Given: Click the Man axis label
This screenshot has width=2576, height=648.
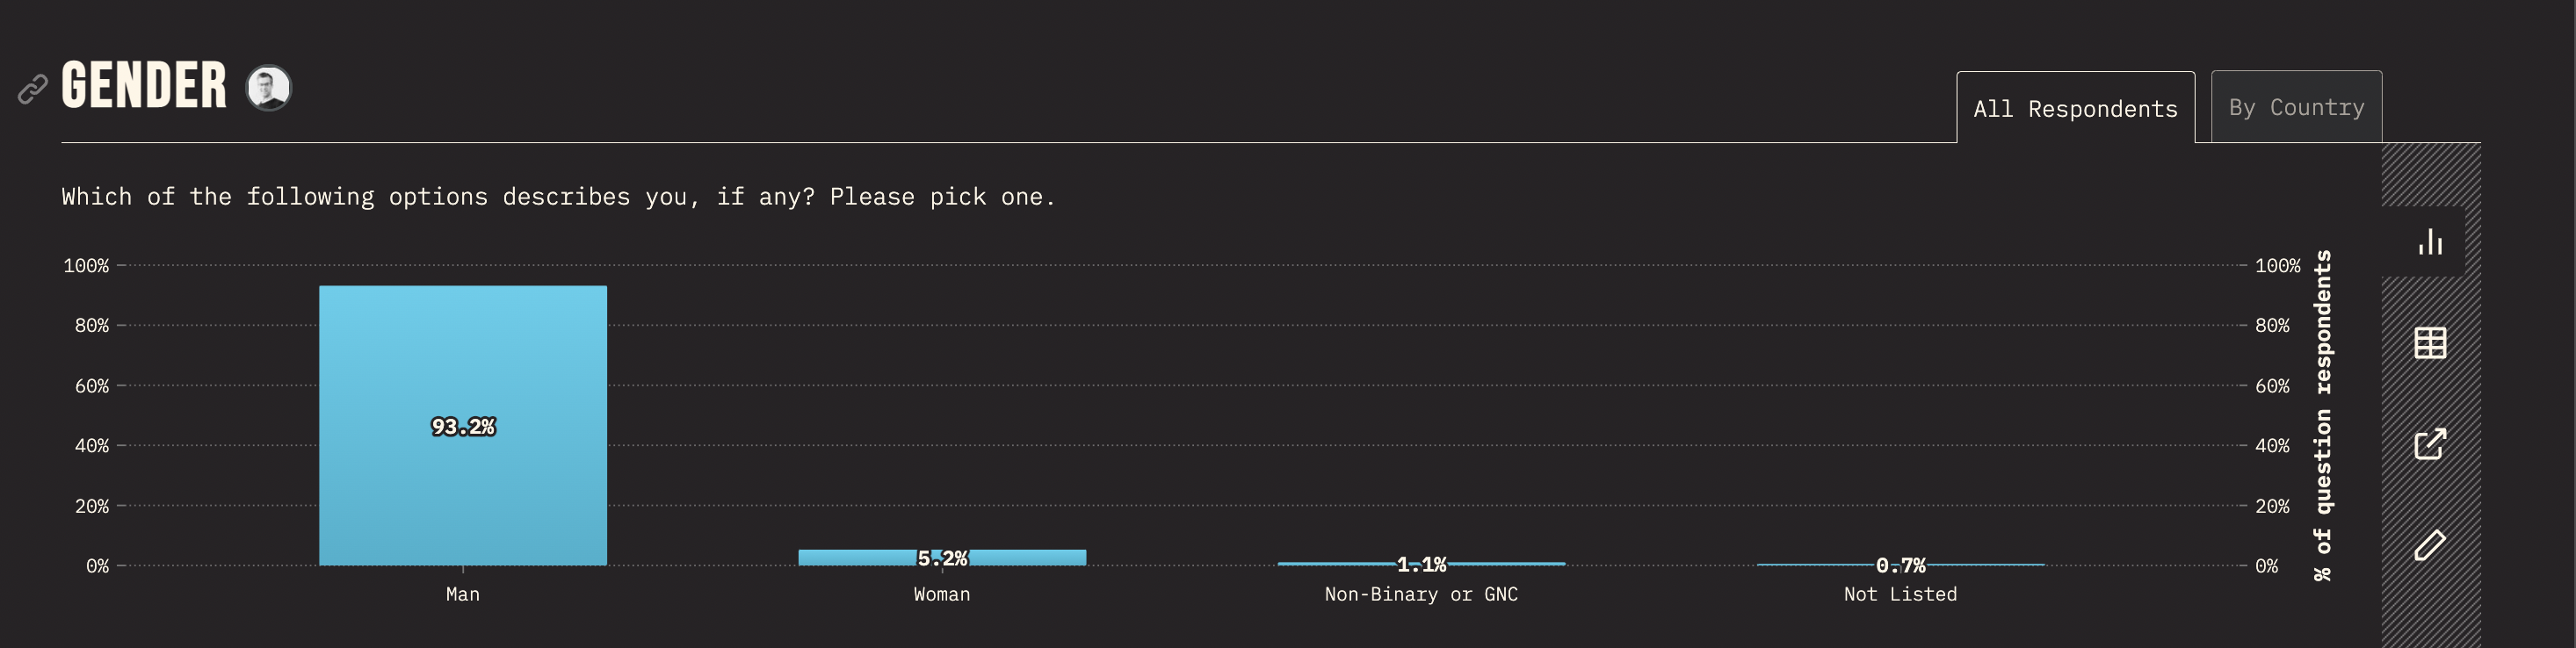Looking at the screenshot, I should coord(463,594).
